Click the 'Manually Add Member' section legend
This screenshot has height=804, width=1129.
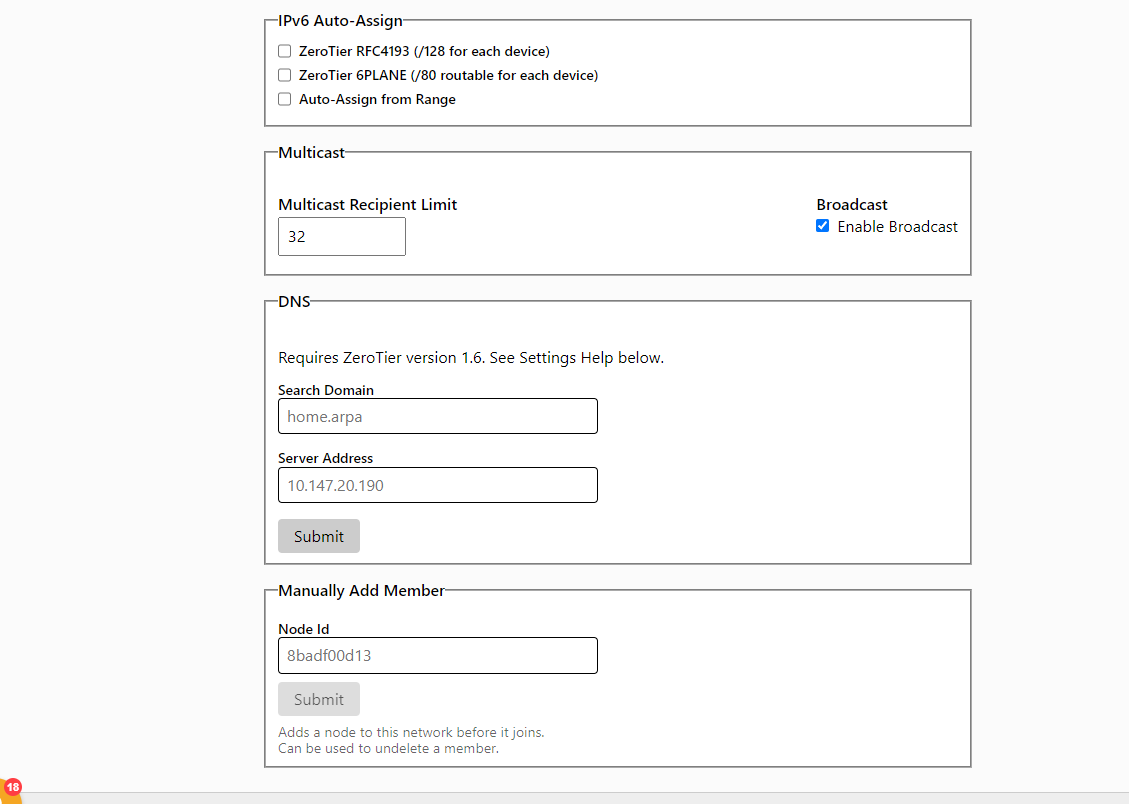(361, 591)
